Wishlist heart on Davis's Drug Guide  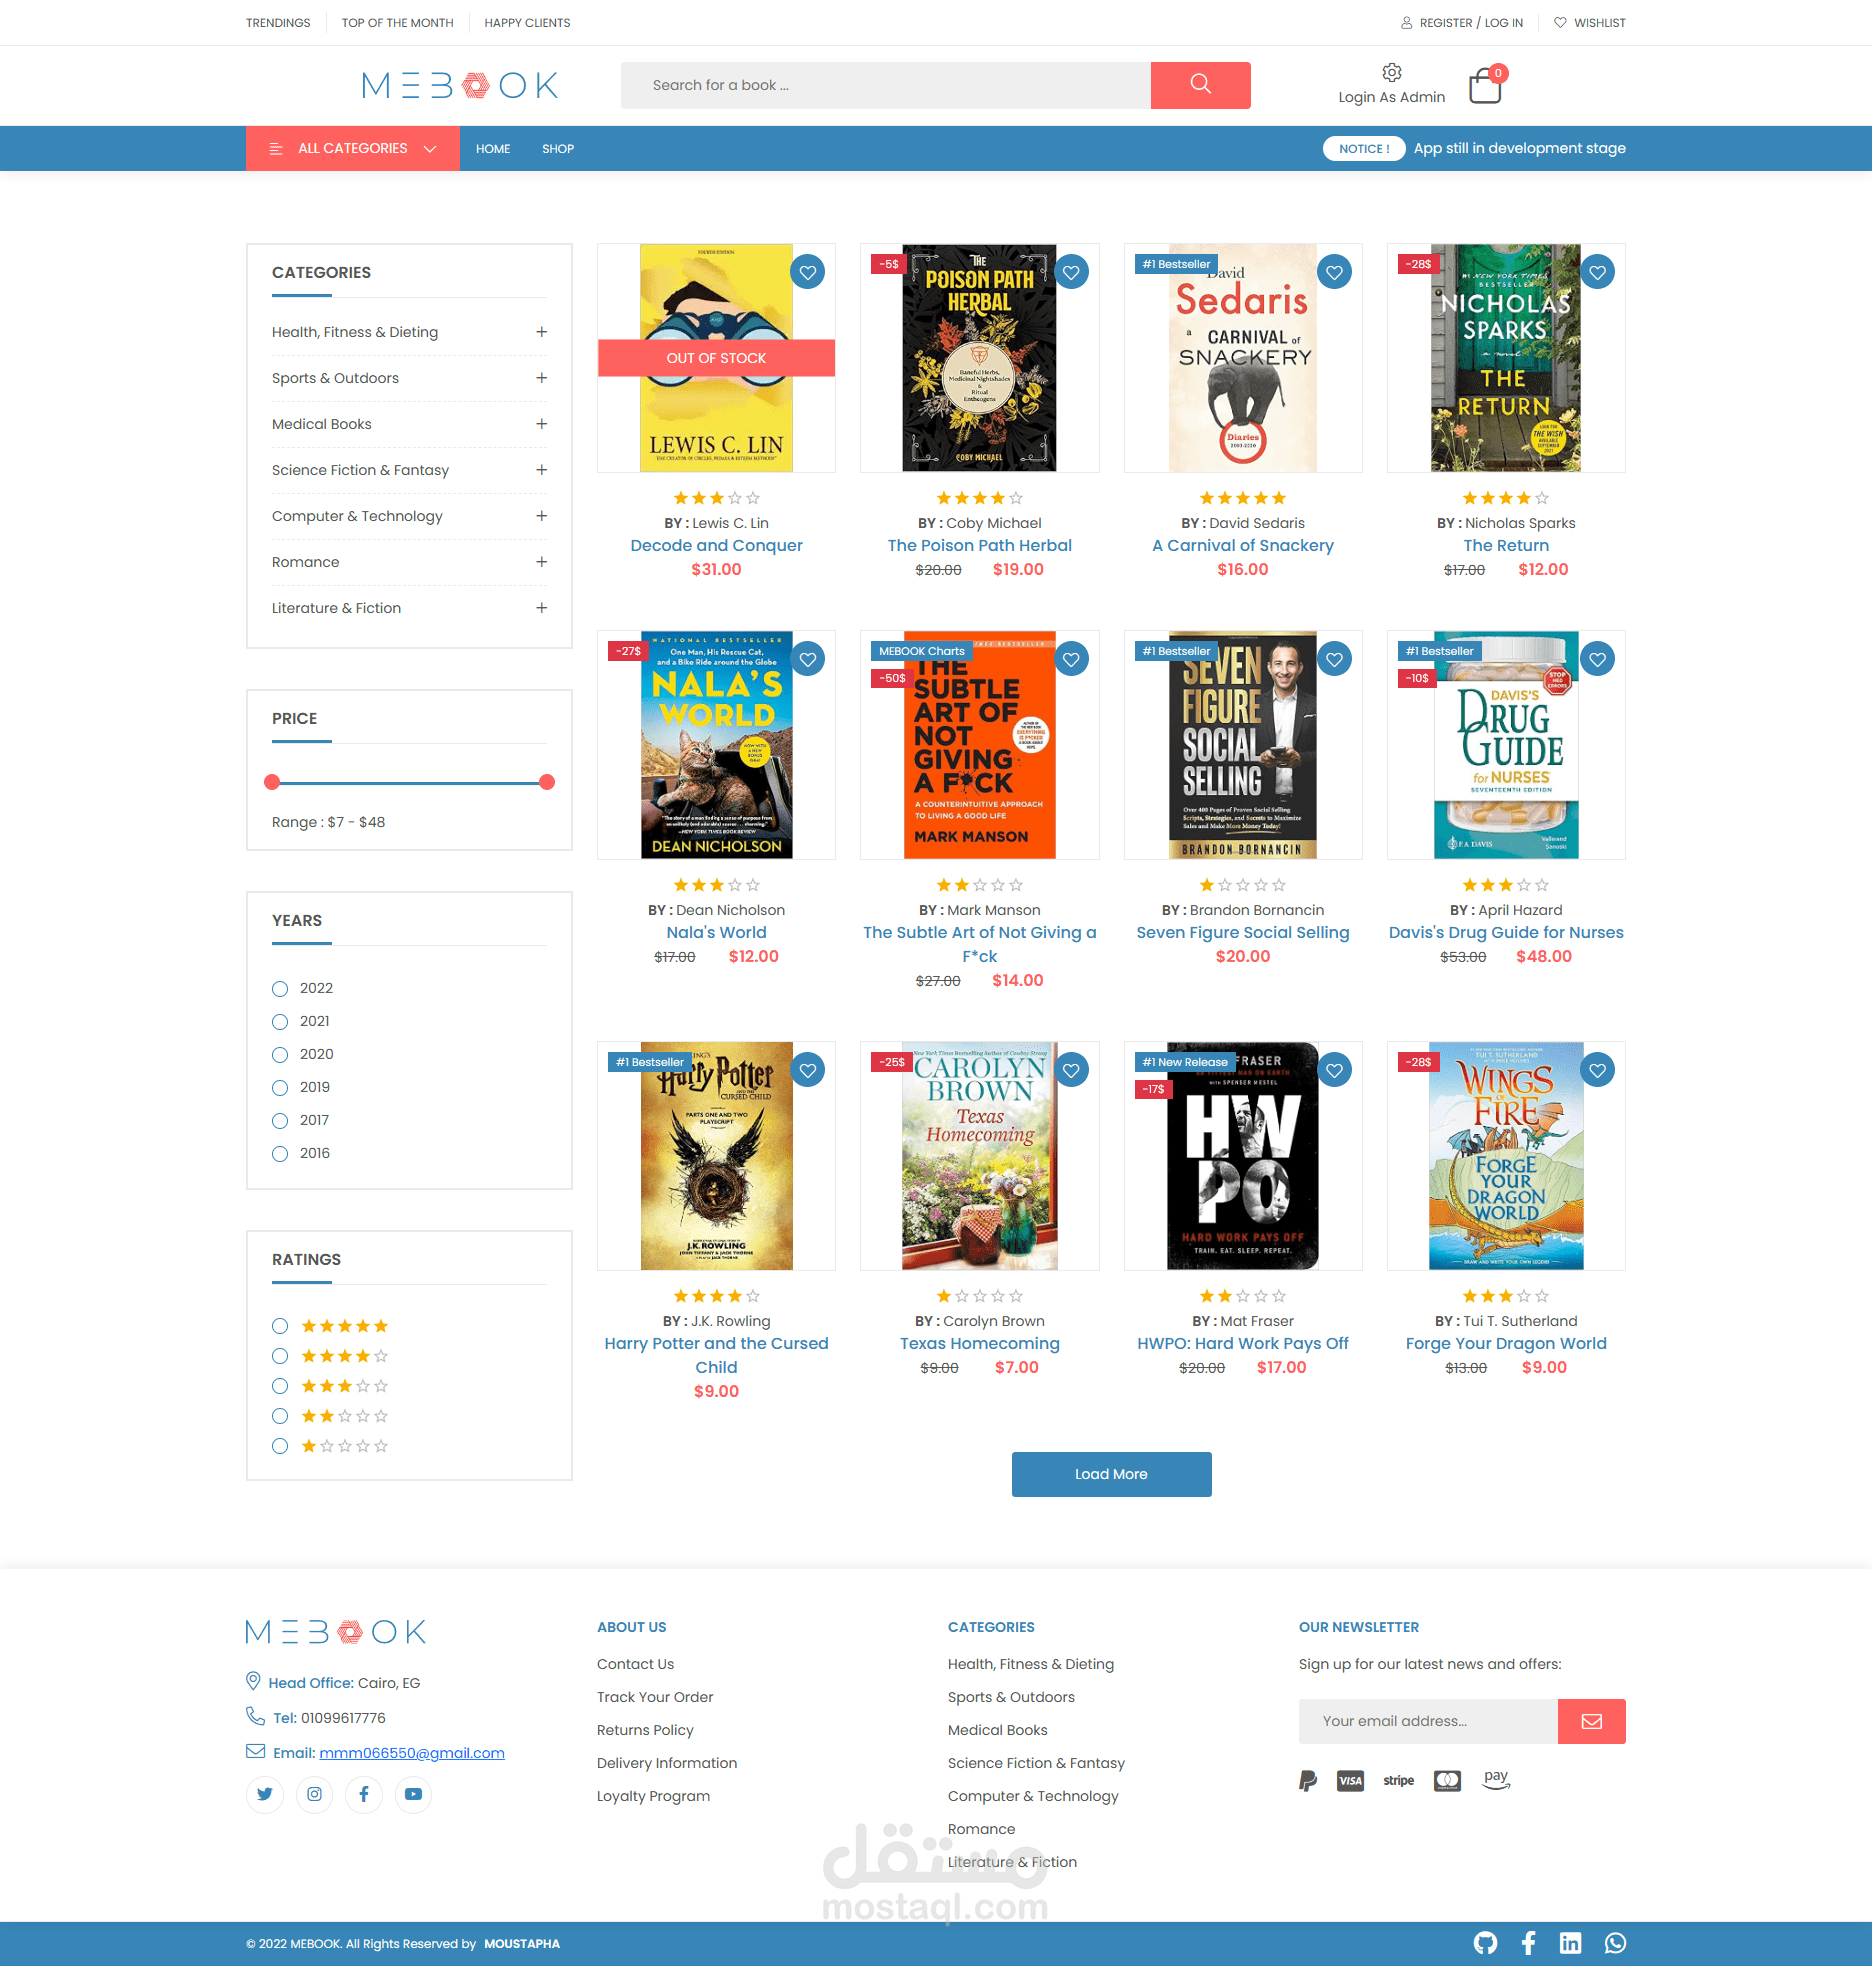pyautogui.click(x=1598, y=659)
